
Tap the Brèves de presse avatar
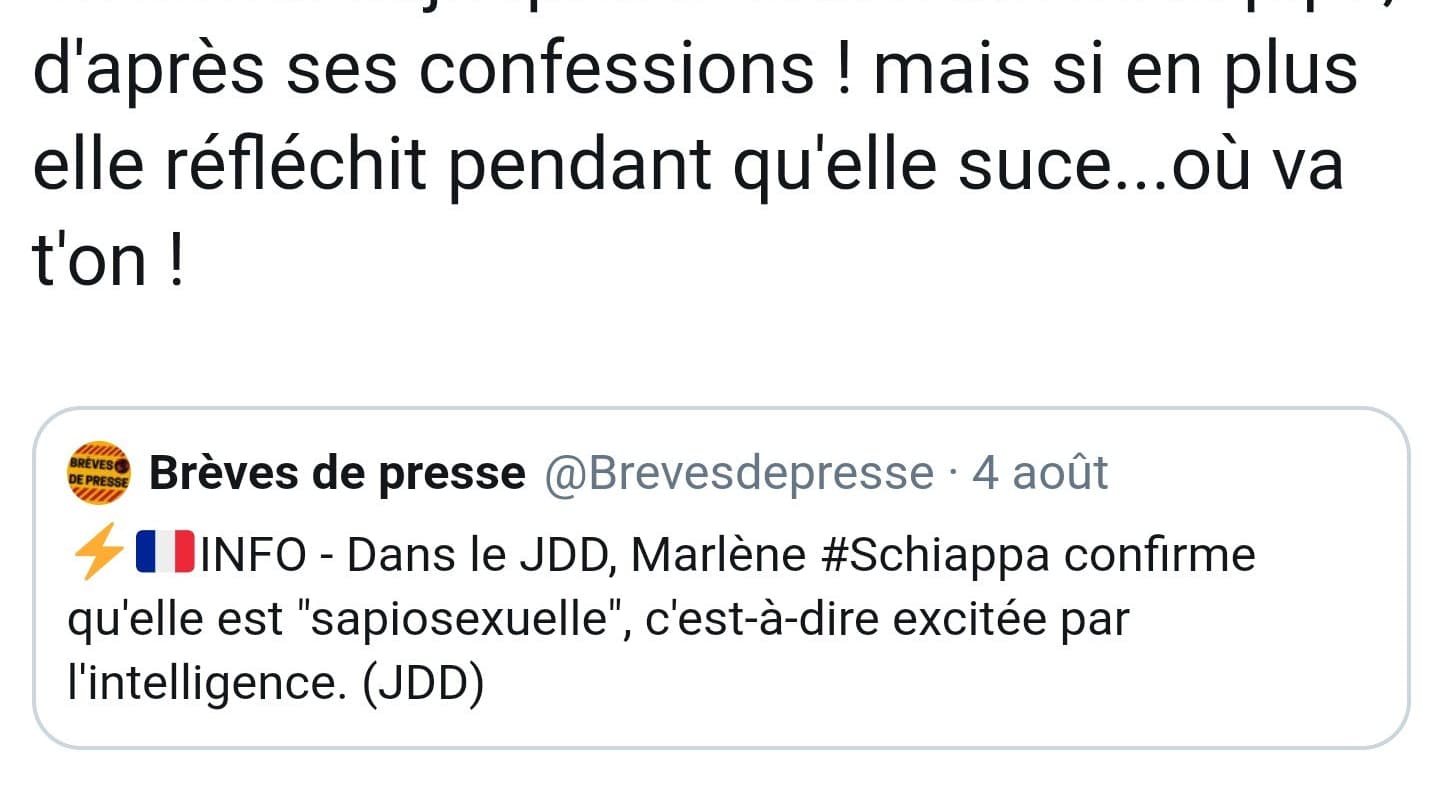pyautogui.click(x=98, y=472)
